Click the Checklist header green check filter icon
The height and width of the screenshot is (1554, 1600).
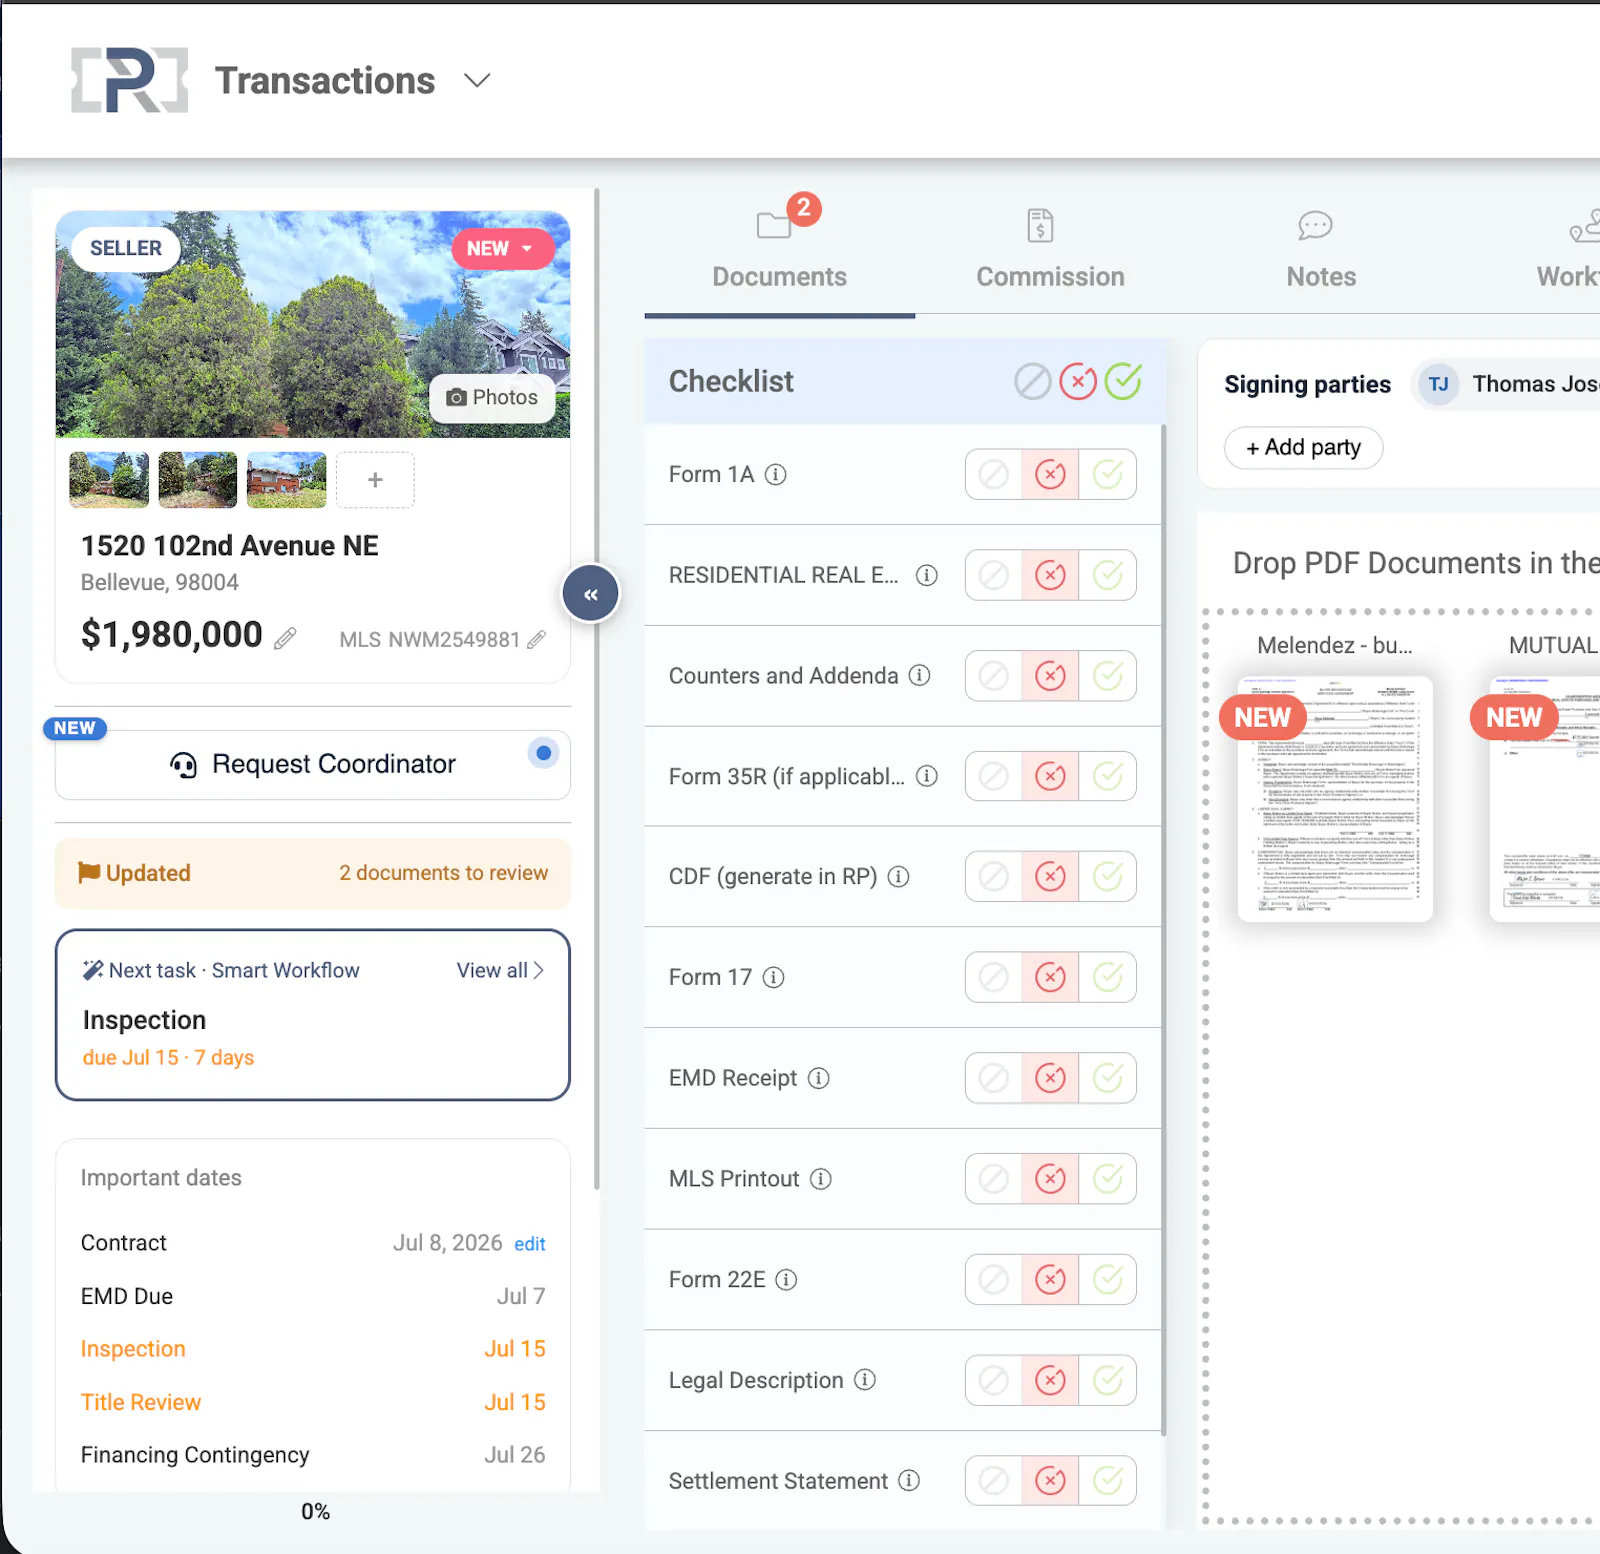pos(1123,381)
